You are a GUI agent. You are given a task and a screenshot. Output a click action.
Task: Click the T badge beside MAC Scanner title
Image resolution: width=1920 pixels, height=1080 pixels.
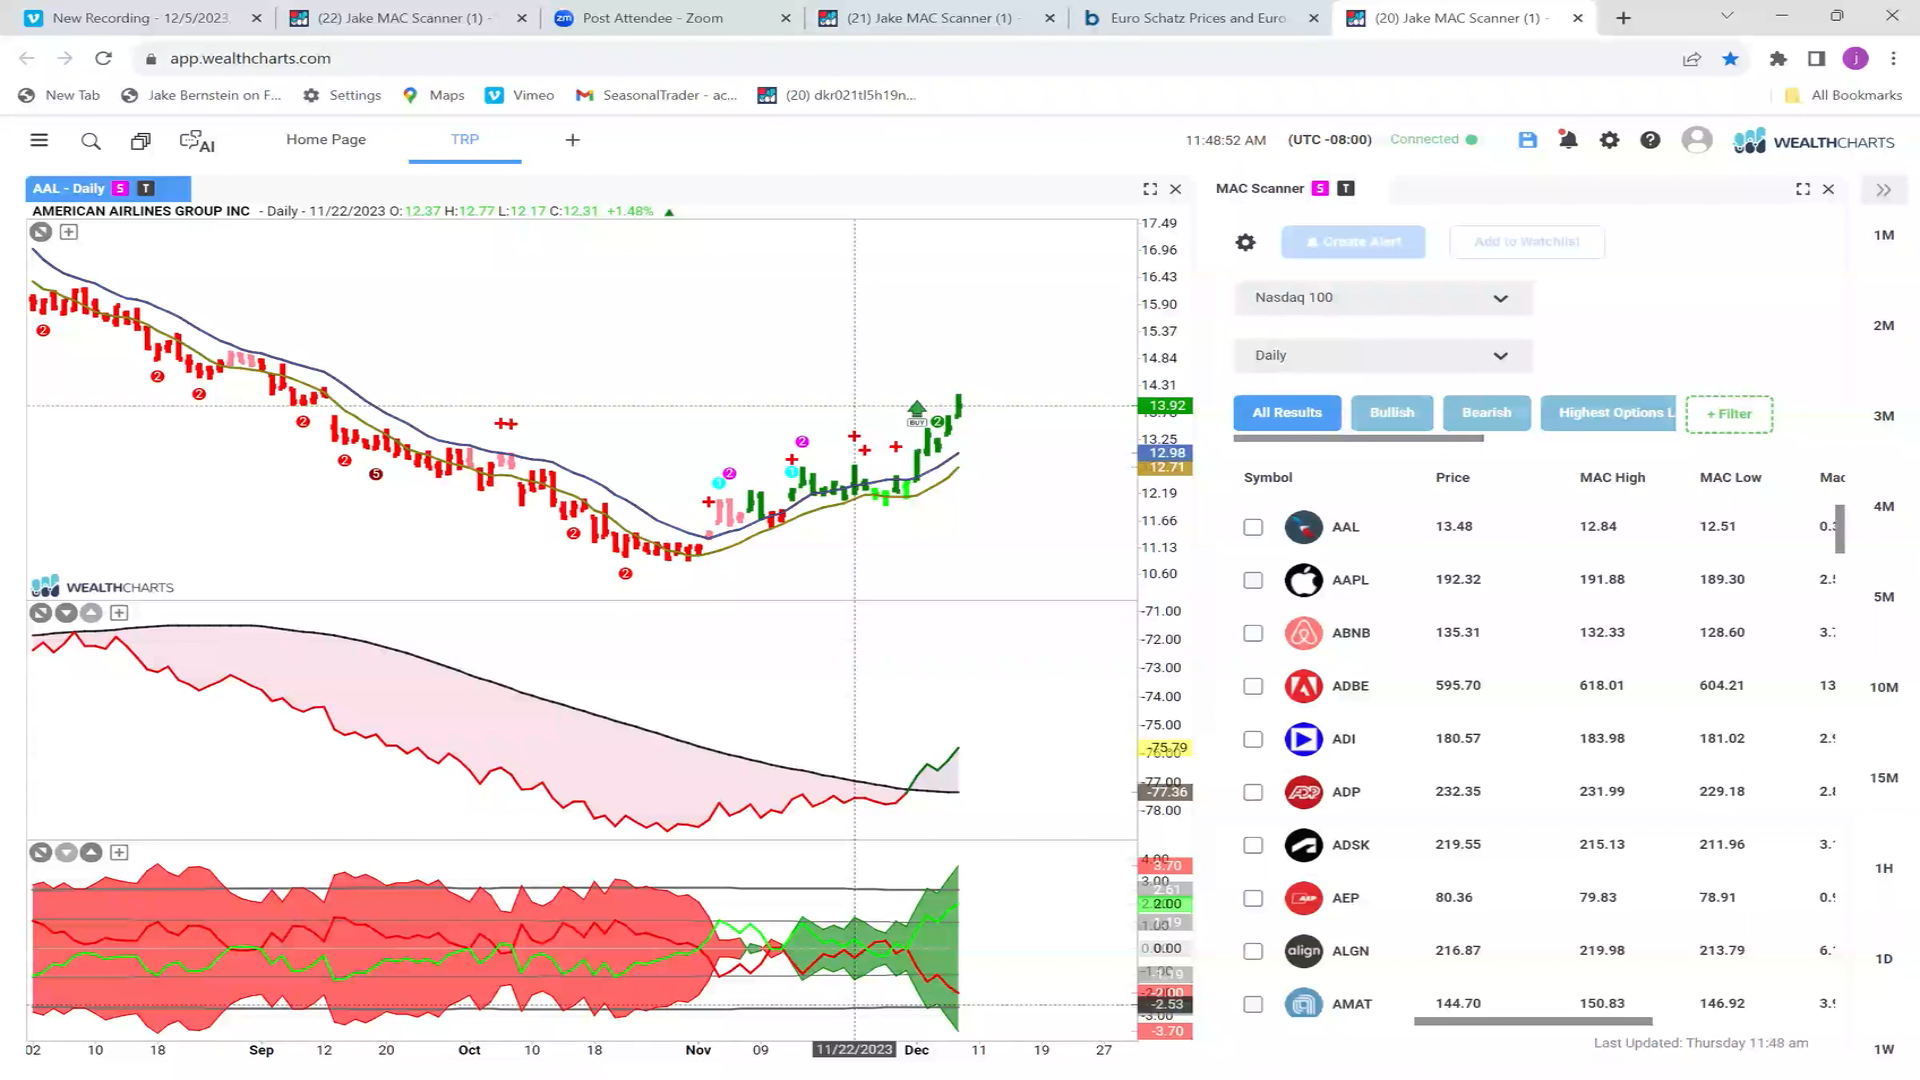[1346, 188]
